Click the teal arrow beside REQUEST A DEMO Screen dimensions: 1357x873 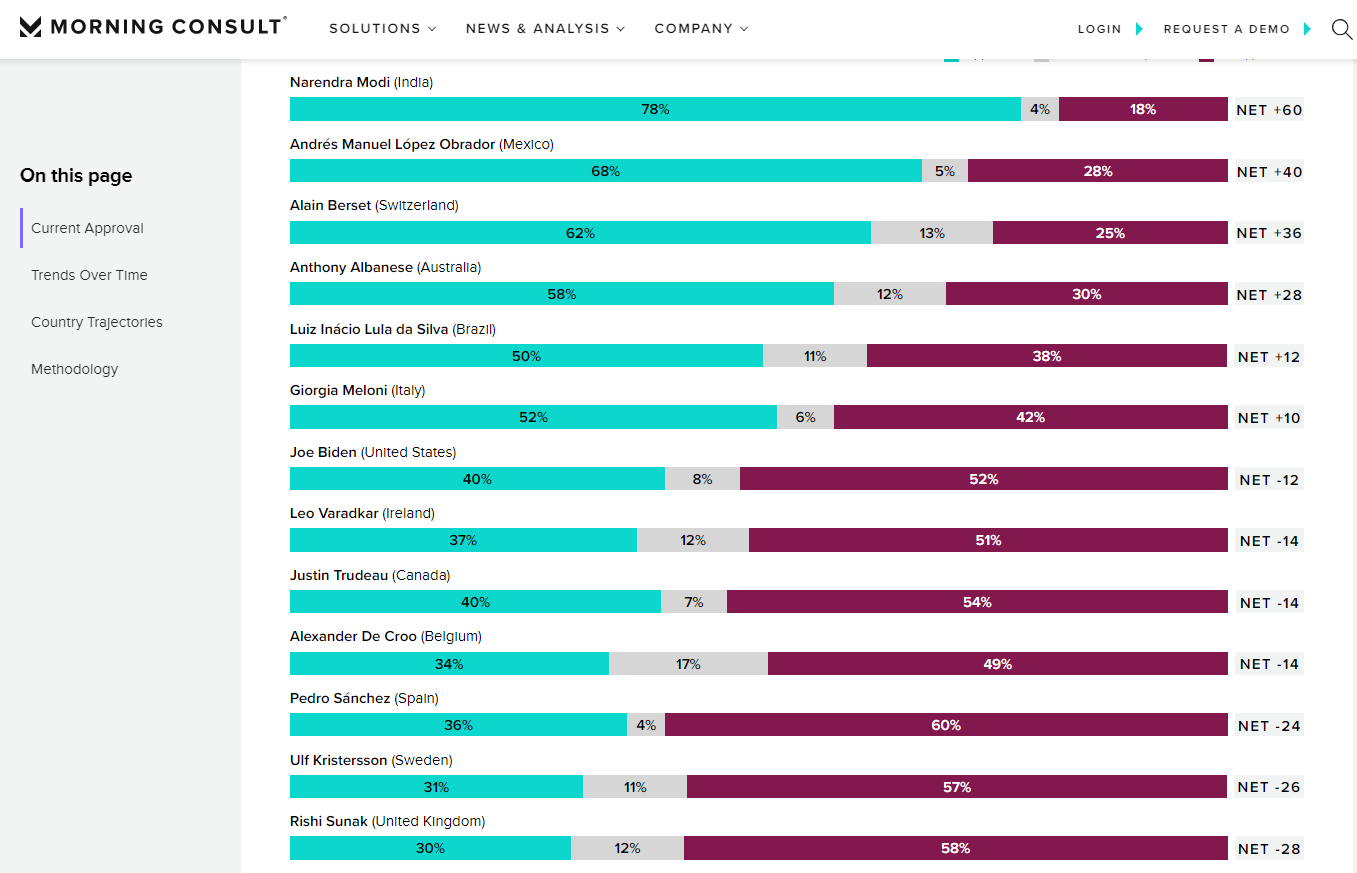(1307, 29)
